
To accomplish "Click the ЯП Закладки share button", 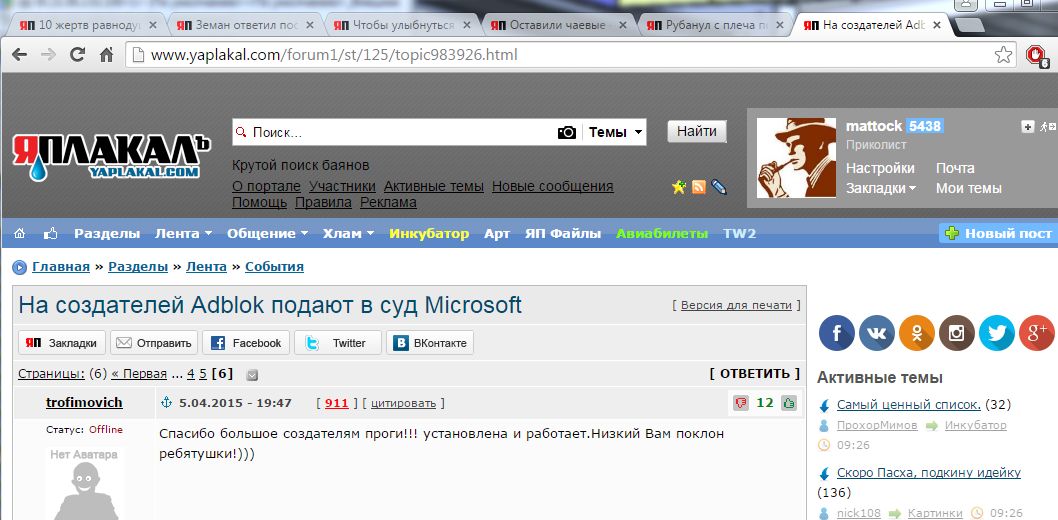I will (62, 343).
